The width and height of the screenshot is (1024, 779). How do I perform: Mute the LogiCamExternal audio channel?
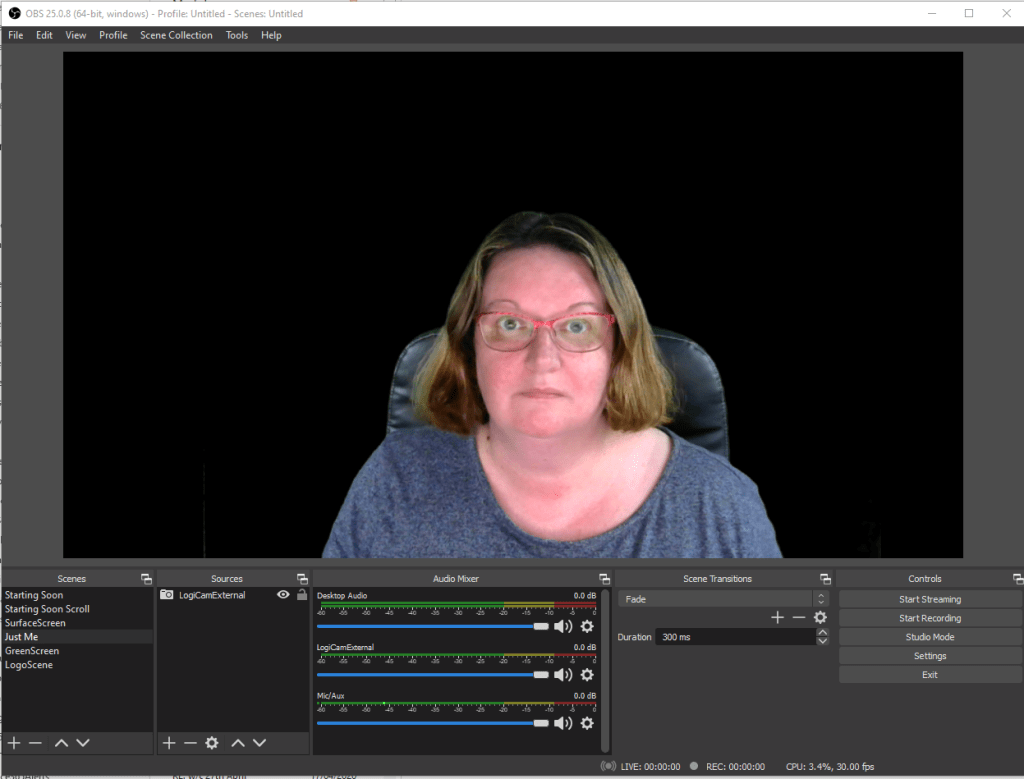click(x=563, y=675)
